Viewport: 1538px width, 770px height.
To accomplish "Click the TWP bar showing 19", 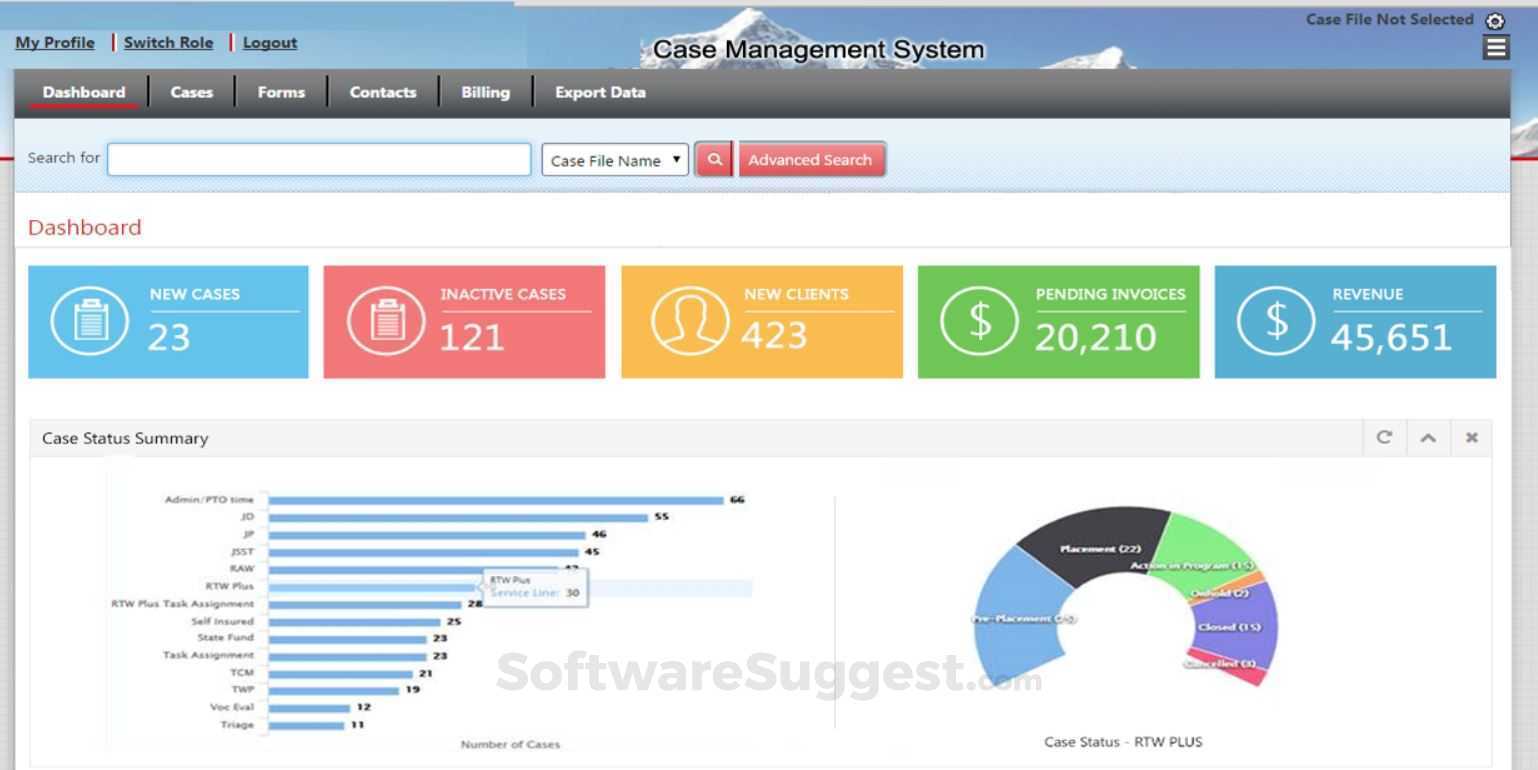I will click(x=334, y=690).
